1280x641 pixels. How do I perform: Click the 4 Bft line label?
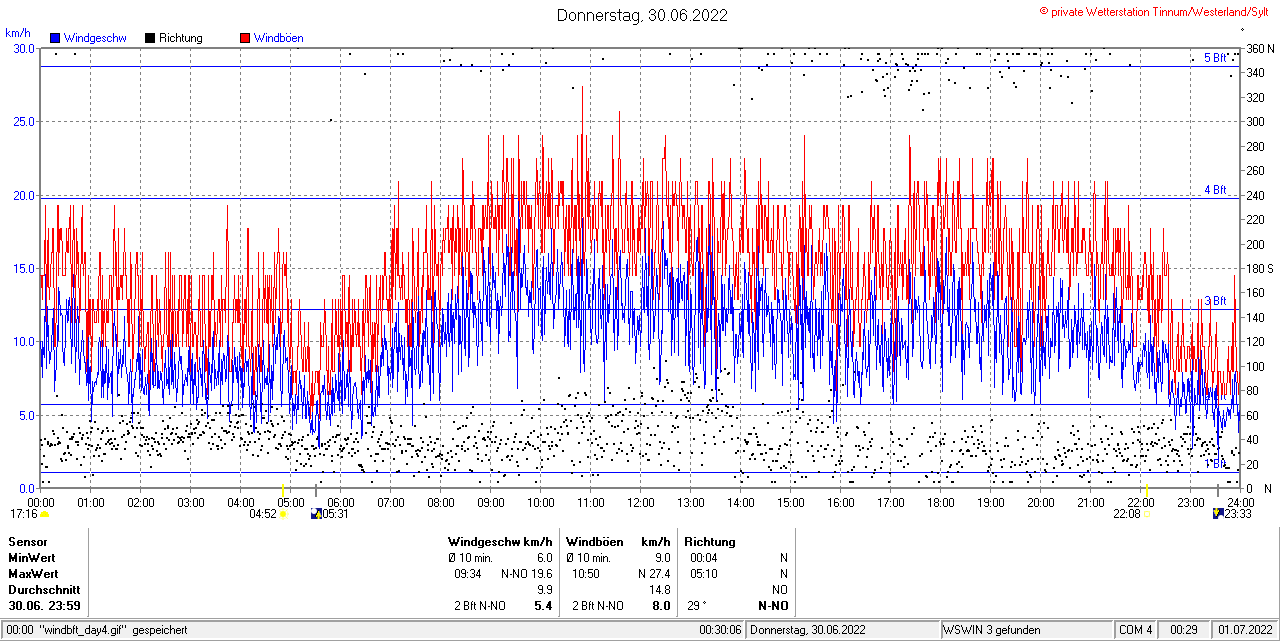1215,189
